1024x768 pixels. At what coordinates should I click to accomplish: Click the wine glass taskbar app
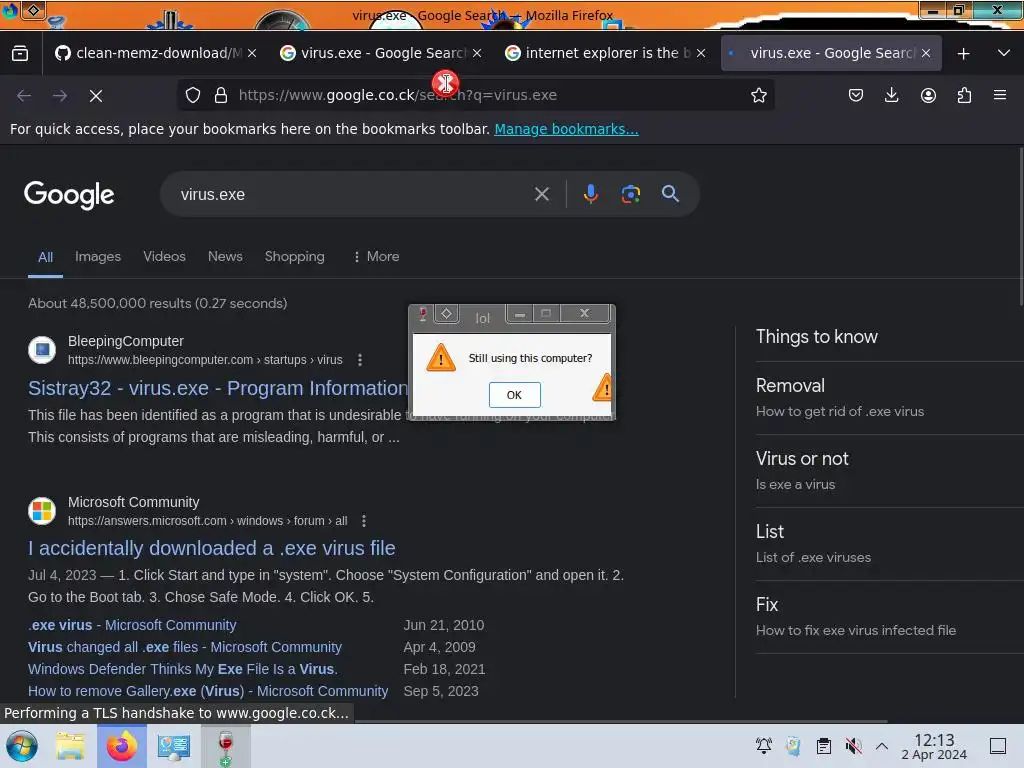225,746
